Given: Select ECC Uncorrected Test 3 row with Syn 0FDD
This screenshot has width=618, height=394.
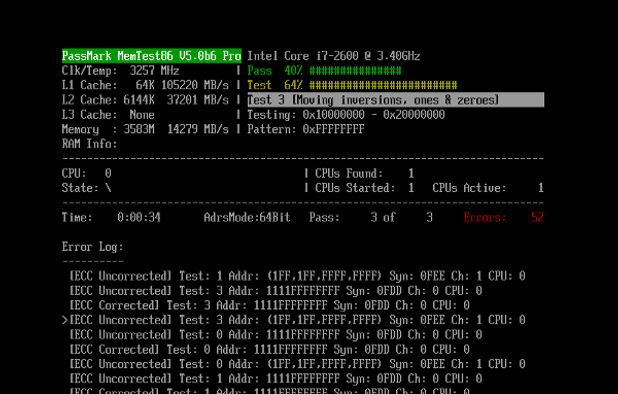Looking at the screenshot, I should click(276, 291).
